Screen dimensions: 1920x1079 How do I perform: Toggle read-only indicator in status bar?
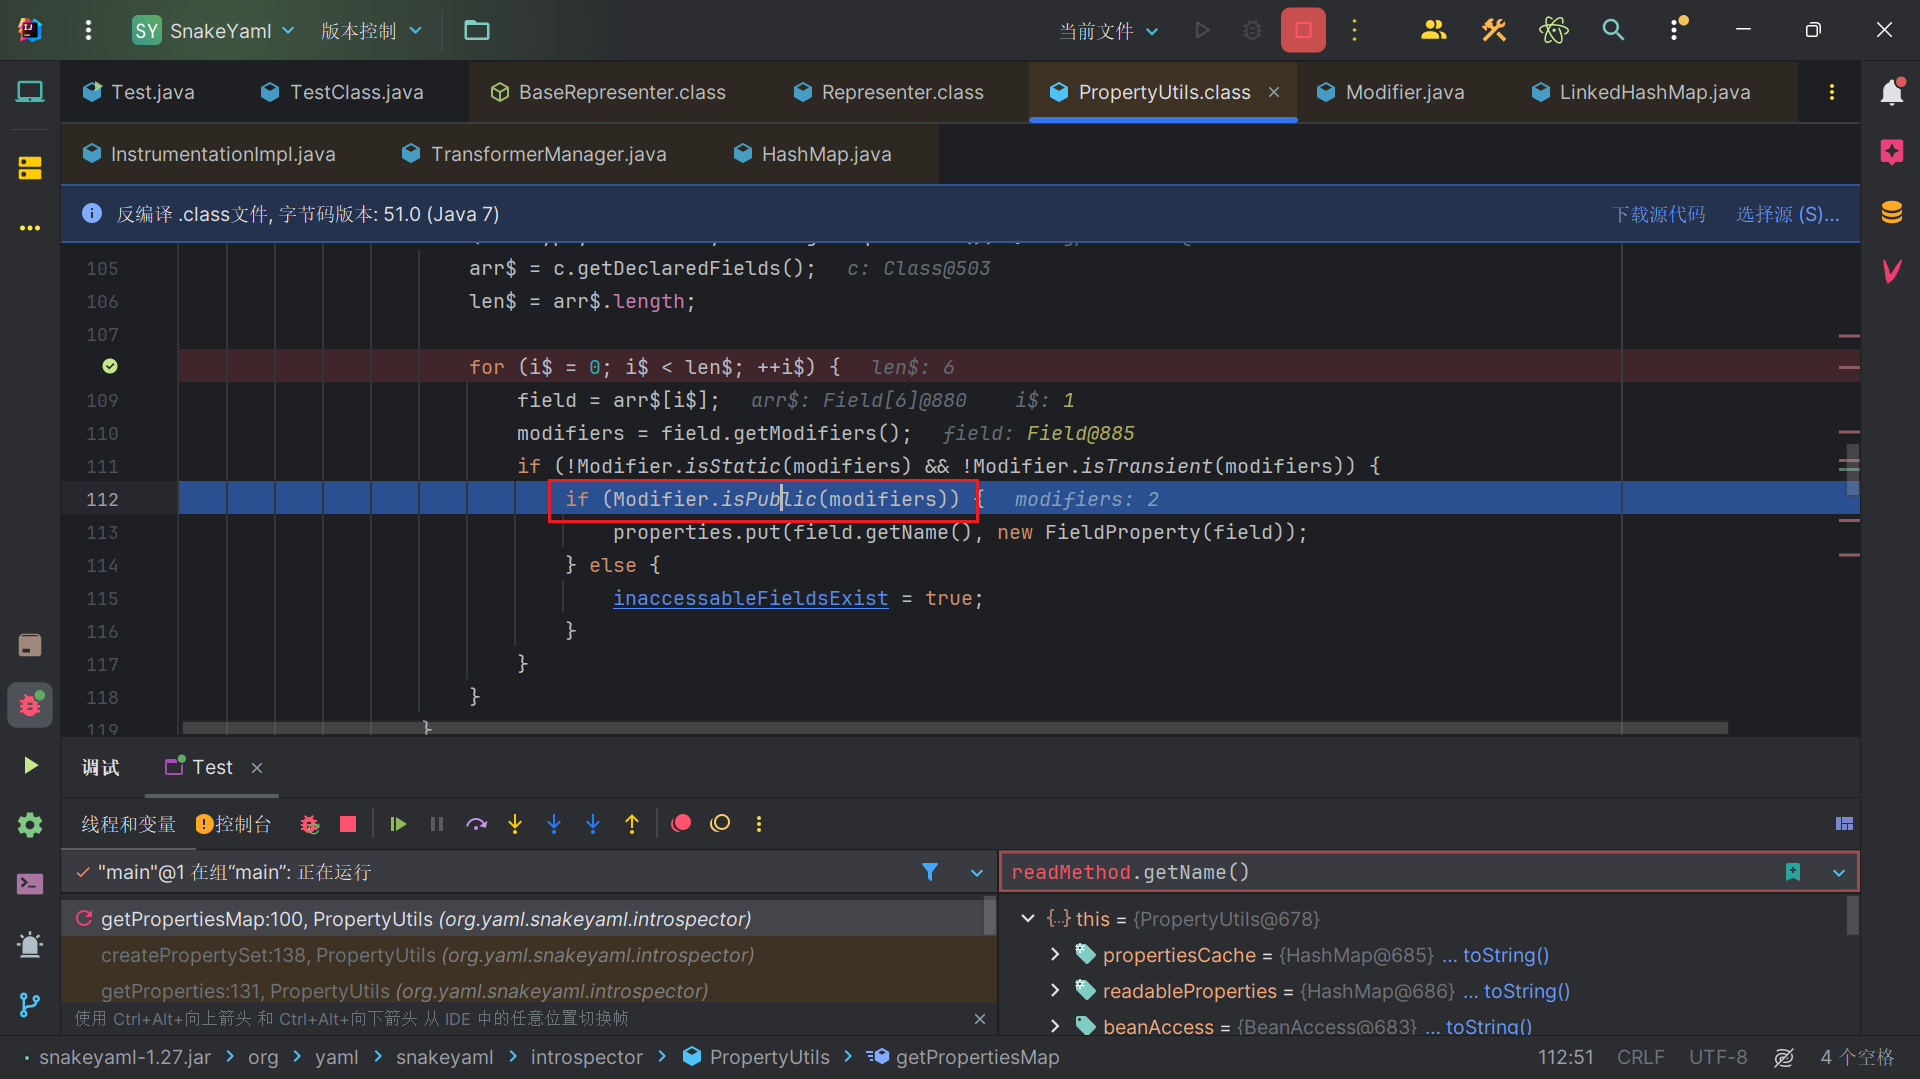1784,1057
